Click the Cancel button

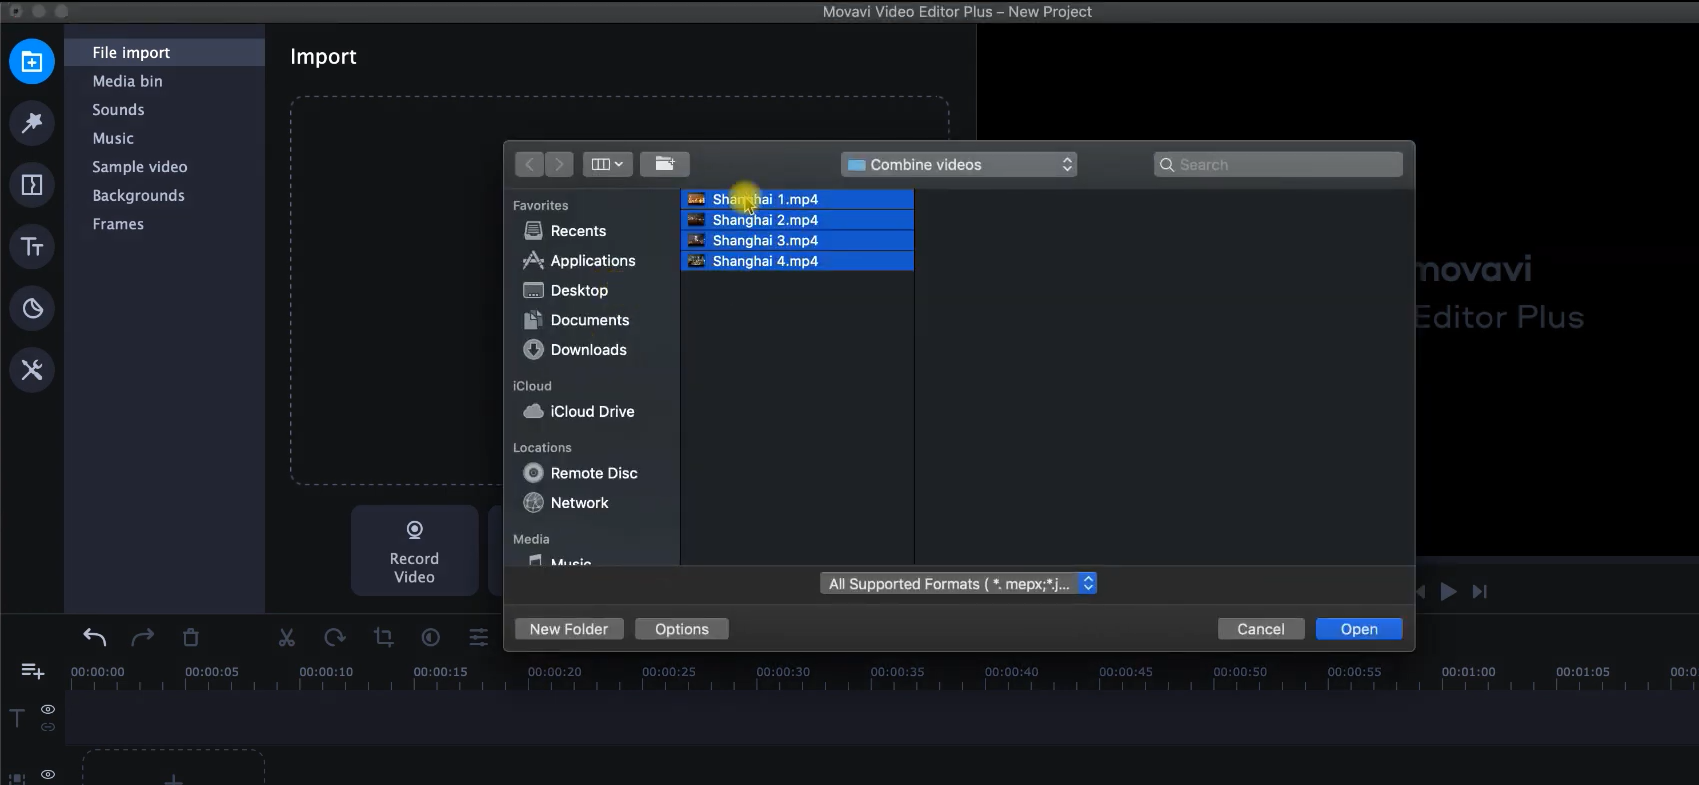point(1261,629)
